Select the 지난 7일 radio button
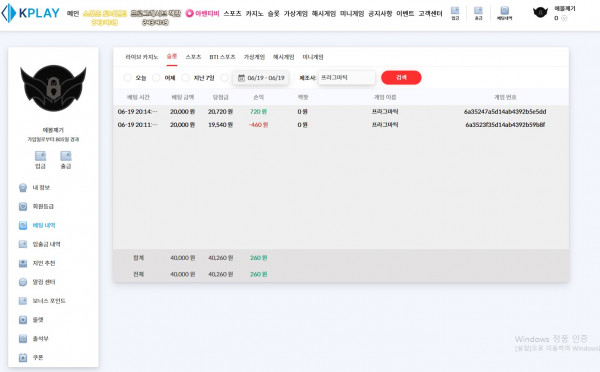The width and height of the screenshot is (600, 372). (x=186, y=78)
